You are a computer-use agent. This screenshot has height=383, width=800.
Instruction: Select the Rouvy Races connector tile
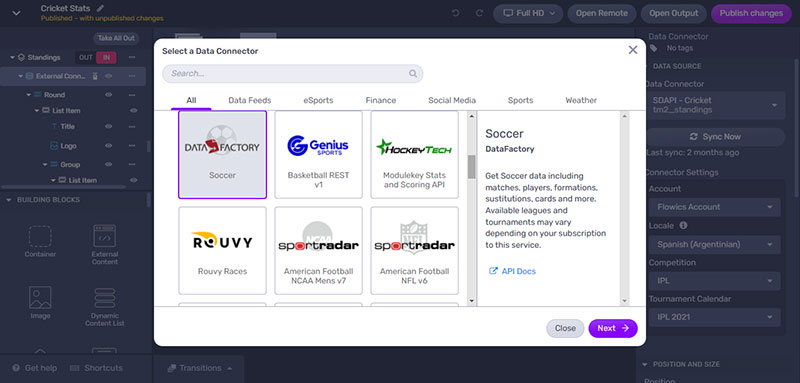(x=222, y=250)
